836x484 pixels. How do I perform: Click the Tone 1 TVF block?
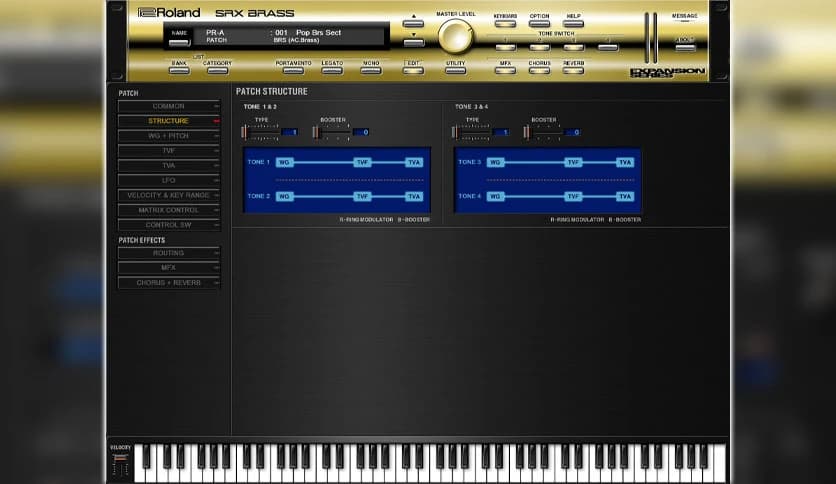click(x=362, y=162)
